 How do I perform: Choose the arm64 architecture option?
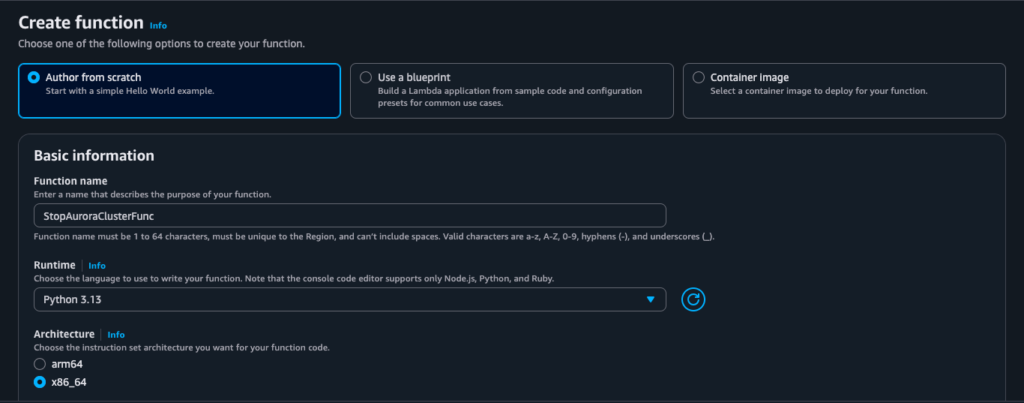click(x=40, y=364)
